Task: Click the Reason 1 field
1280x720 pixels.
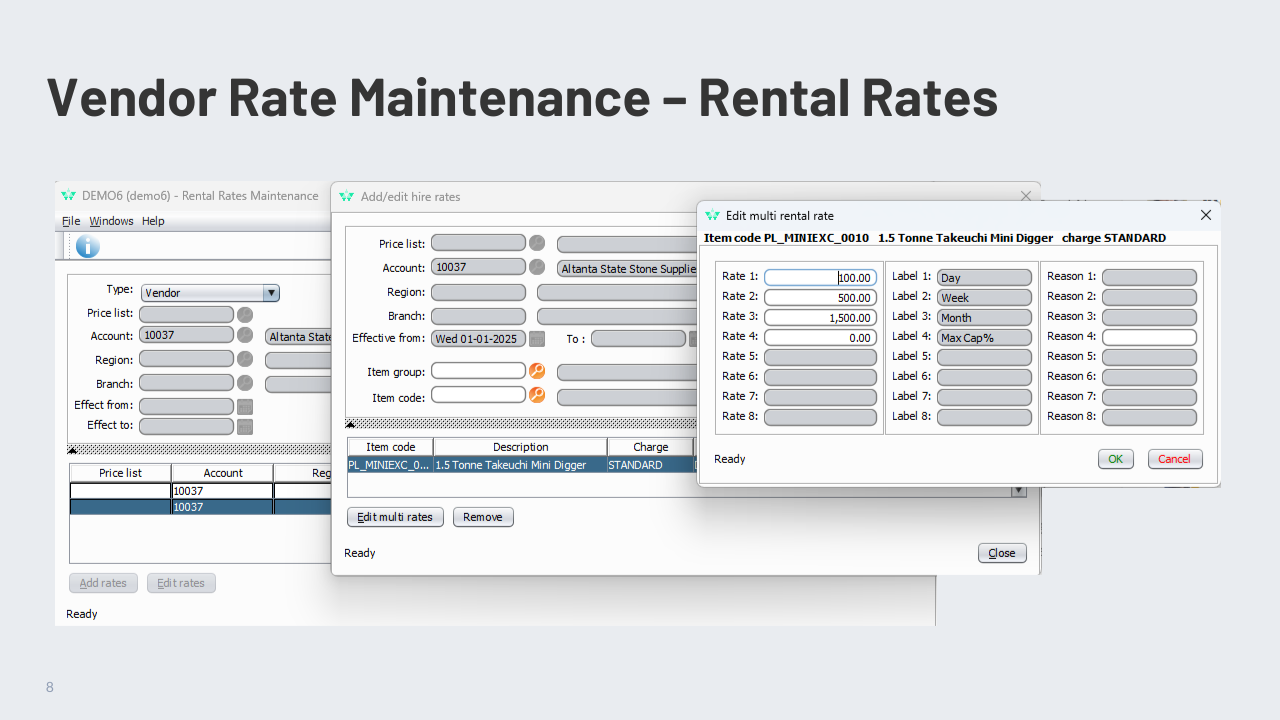Action: (1149, 277)
